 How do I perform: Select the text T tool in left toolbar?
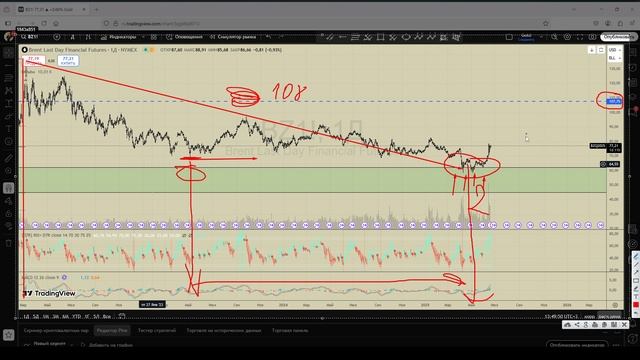click(x=9, y=129)
